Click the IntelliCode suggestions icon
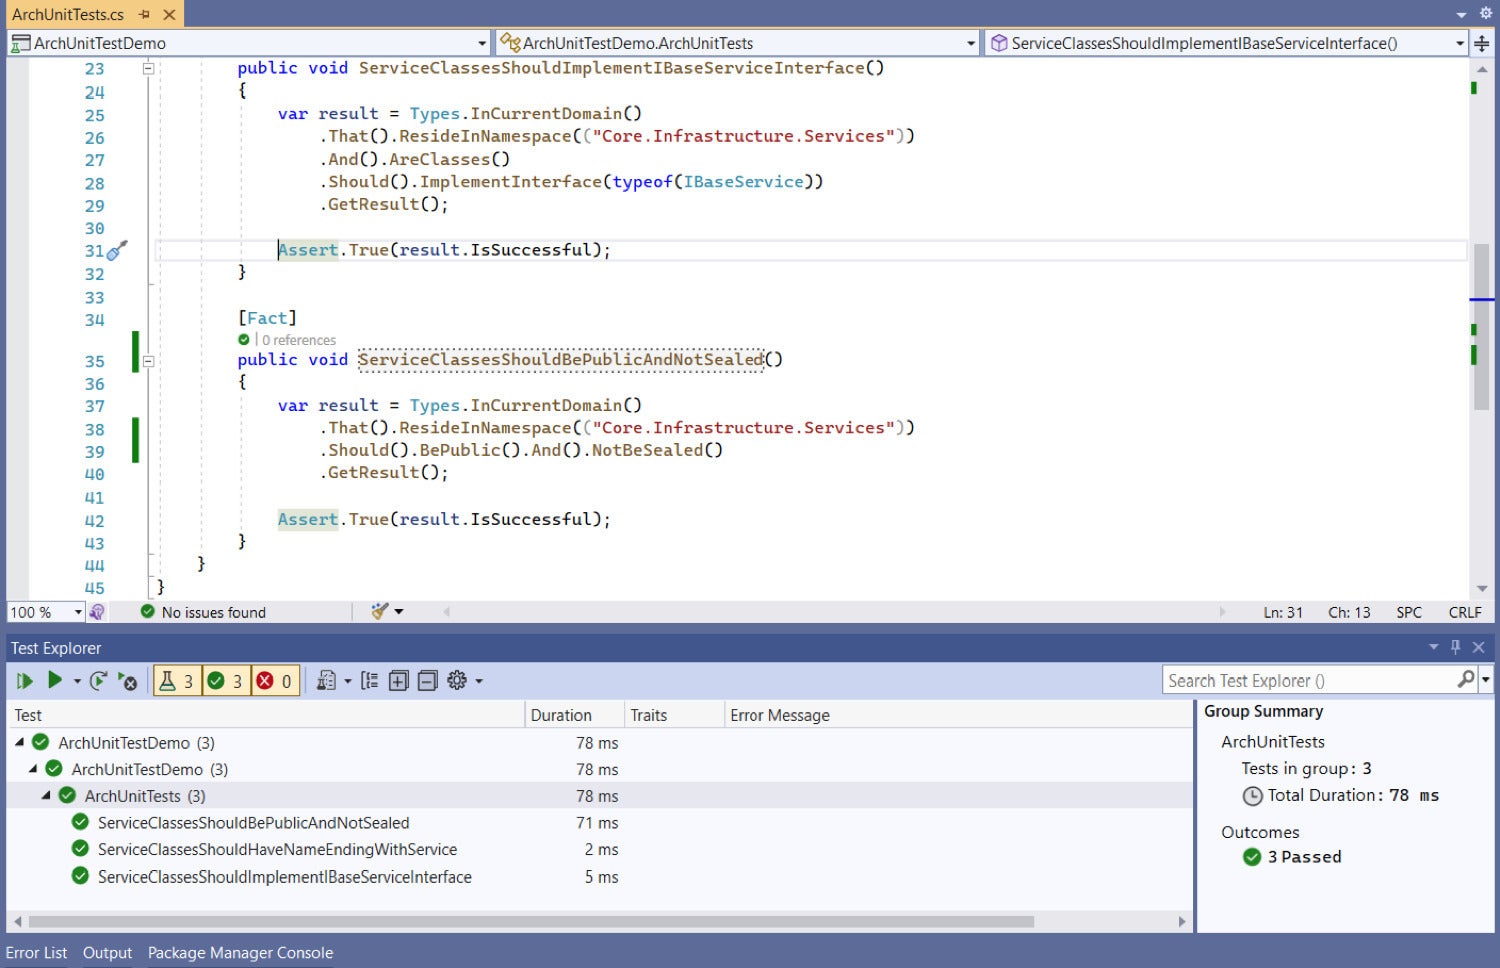Viewport: 1500px width, 968px height. pyautogui.click(x=98, y=612)
